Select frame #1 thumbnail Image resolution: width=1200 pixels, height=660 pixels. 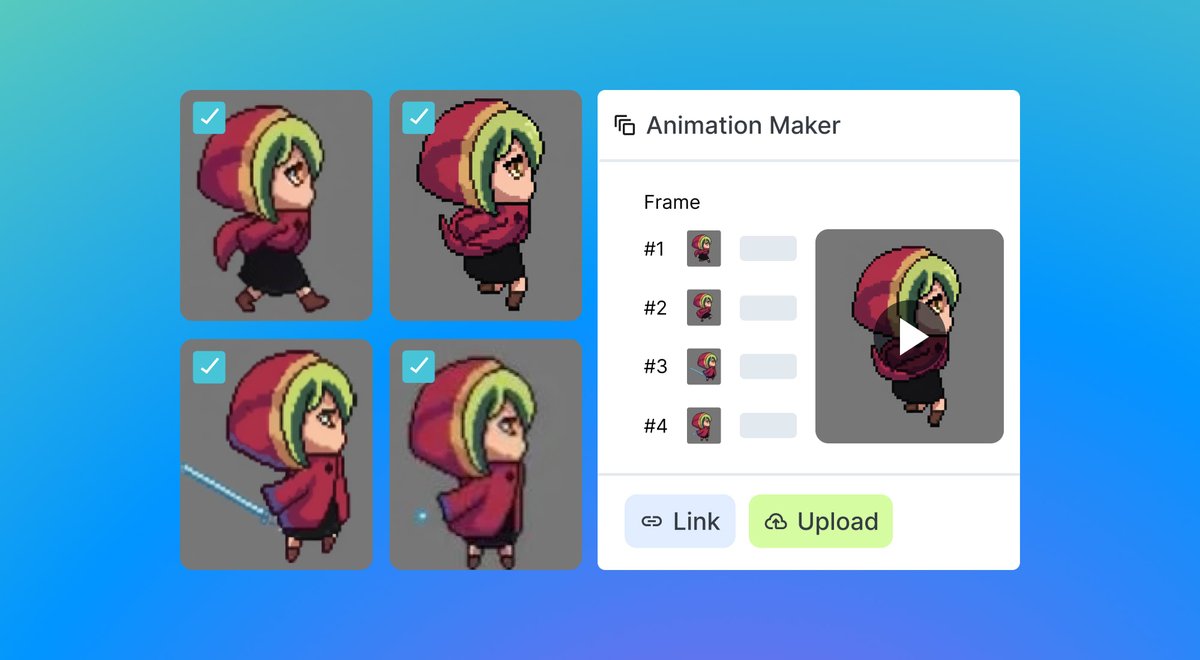[704, 249]
